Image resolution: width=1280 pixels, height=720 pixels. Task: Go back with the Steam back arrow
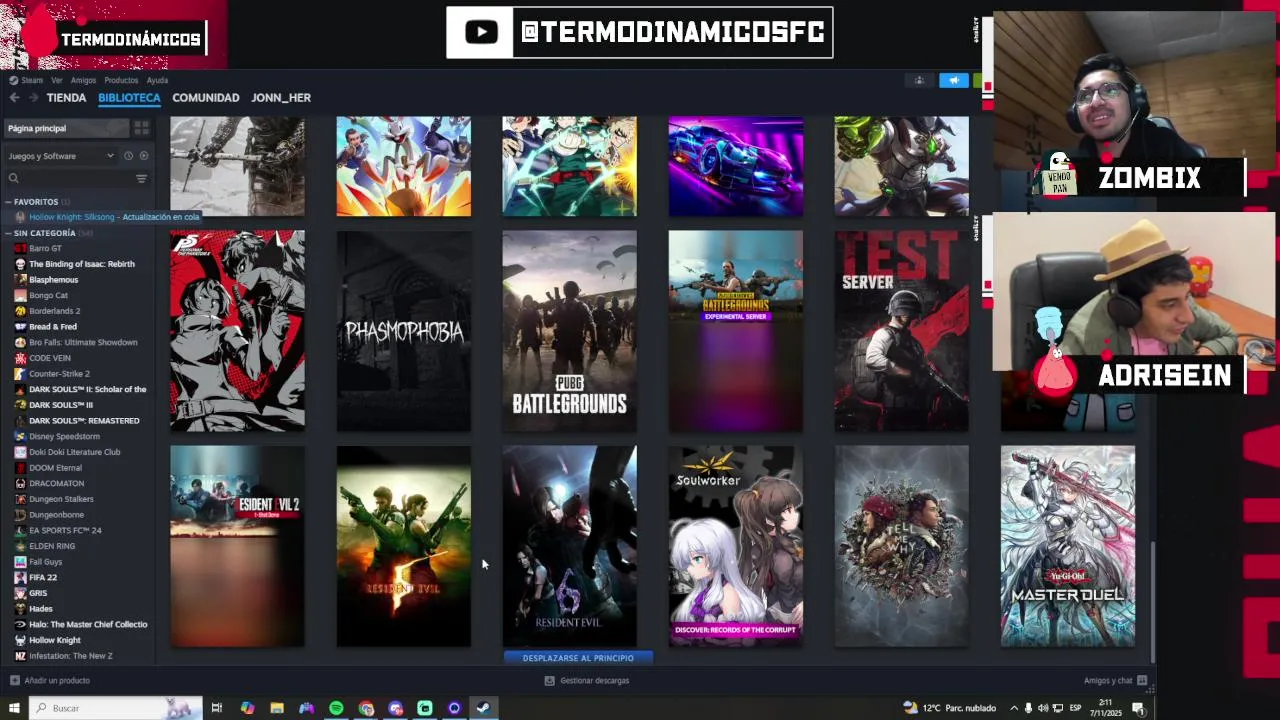coord(14,98)
